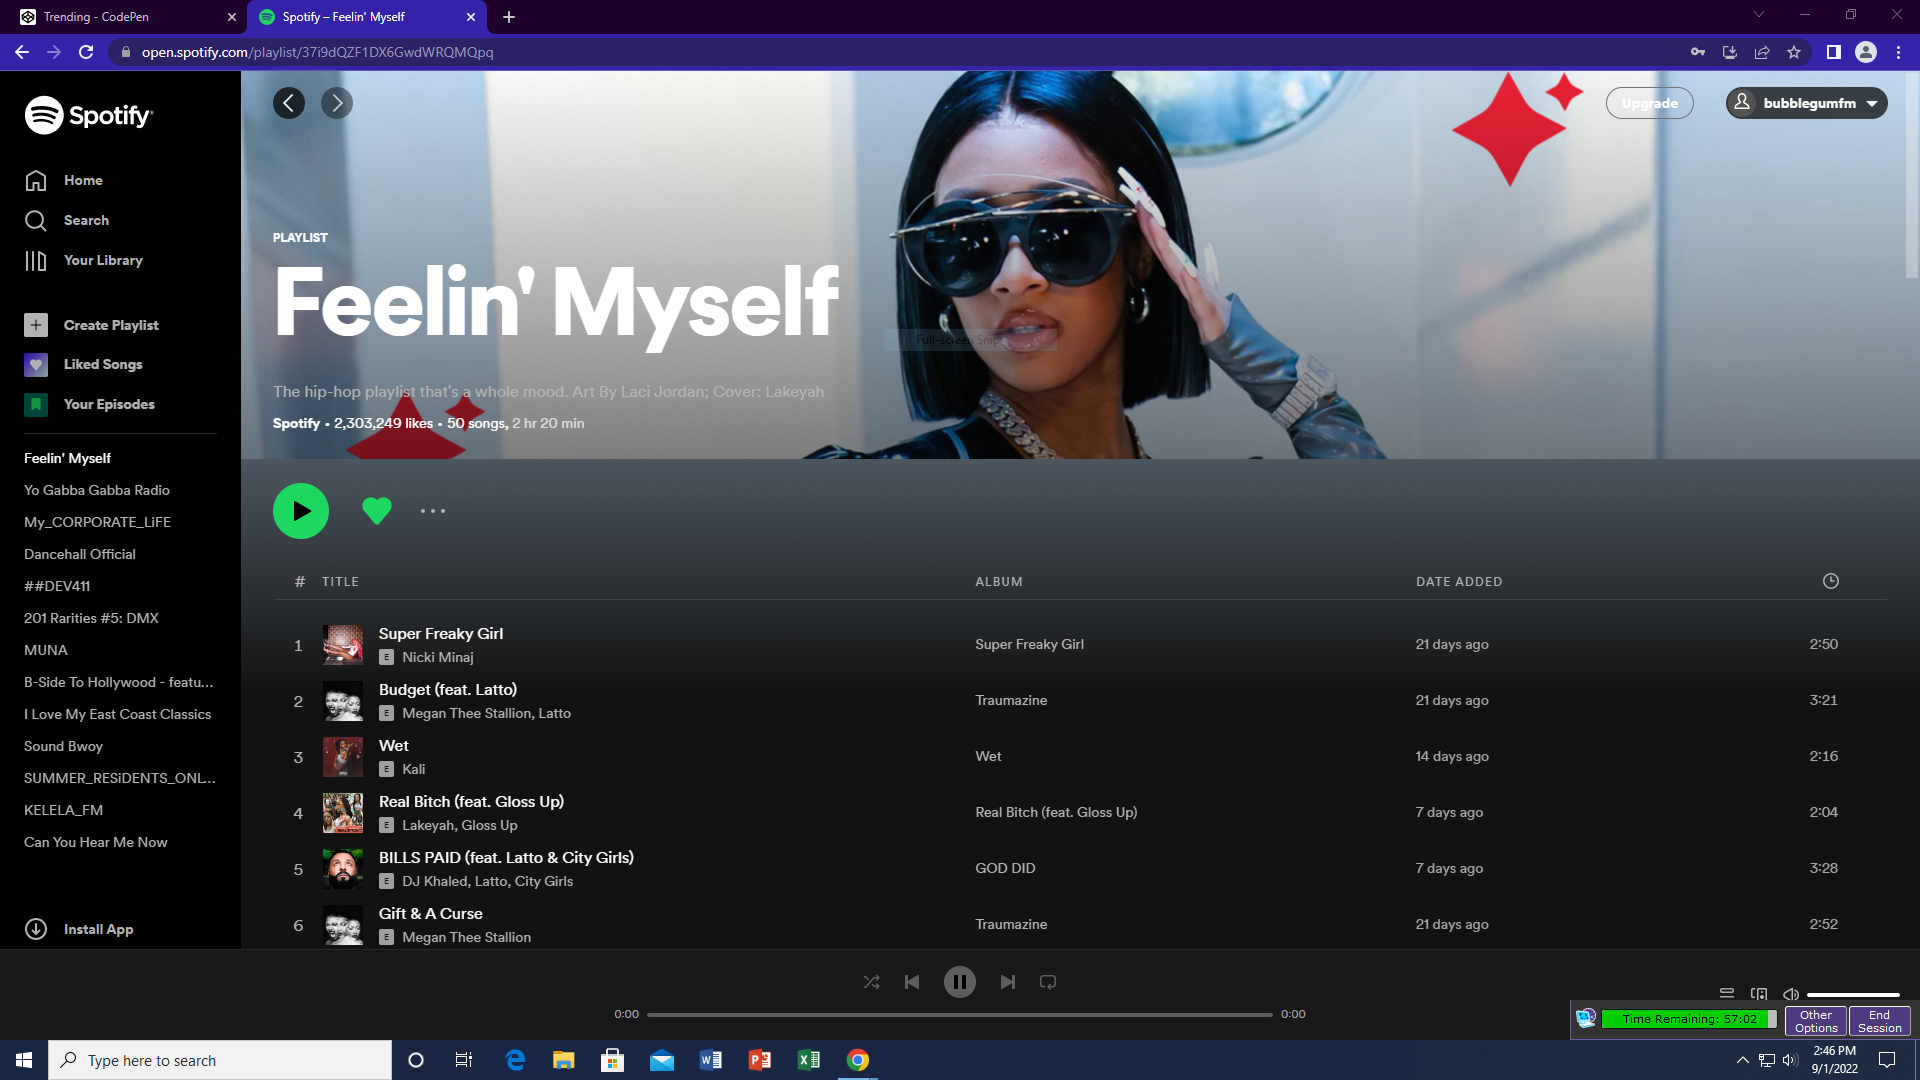Unlike the playlist with heart icon
The height and width of the screenshot is (1080, 1920).
(377, 511)
